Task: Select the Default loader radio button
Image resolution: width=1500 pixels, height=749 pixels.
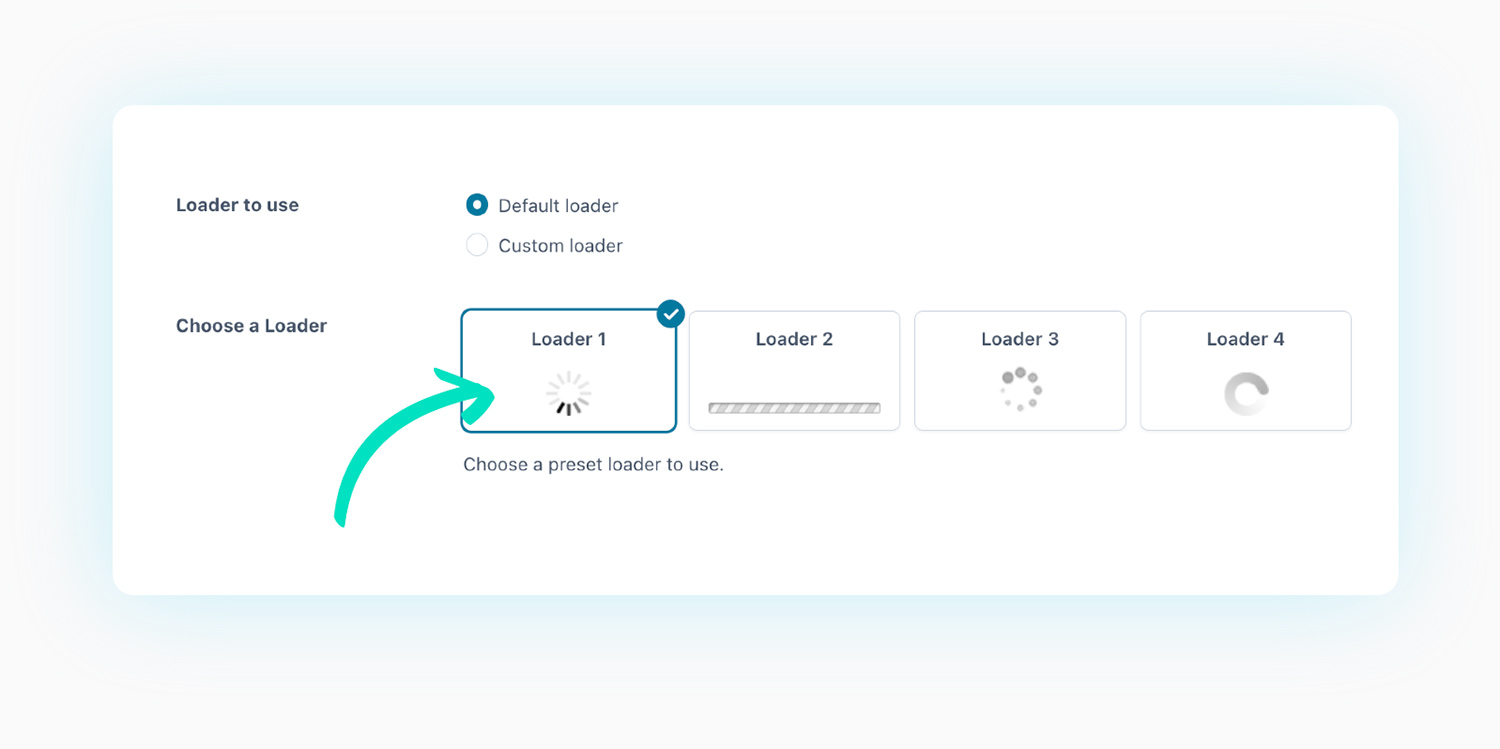Action: [x=477, y=205]
